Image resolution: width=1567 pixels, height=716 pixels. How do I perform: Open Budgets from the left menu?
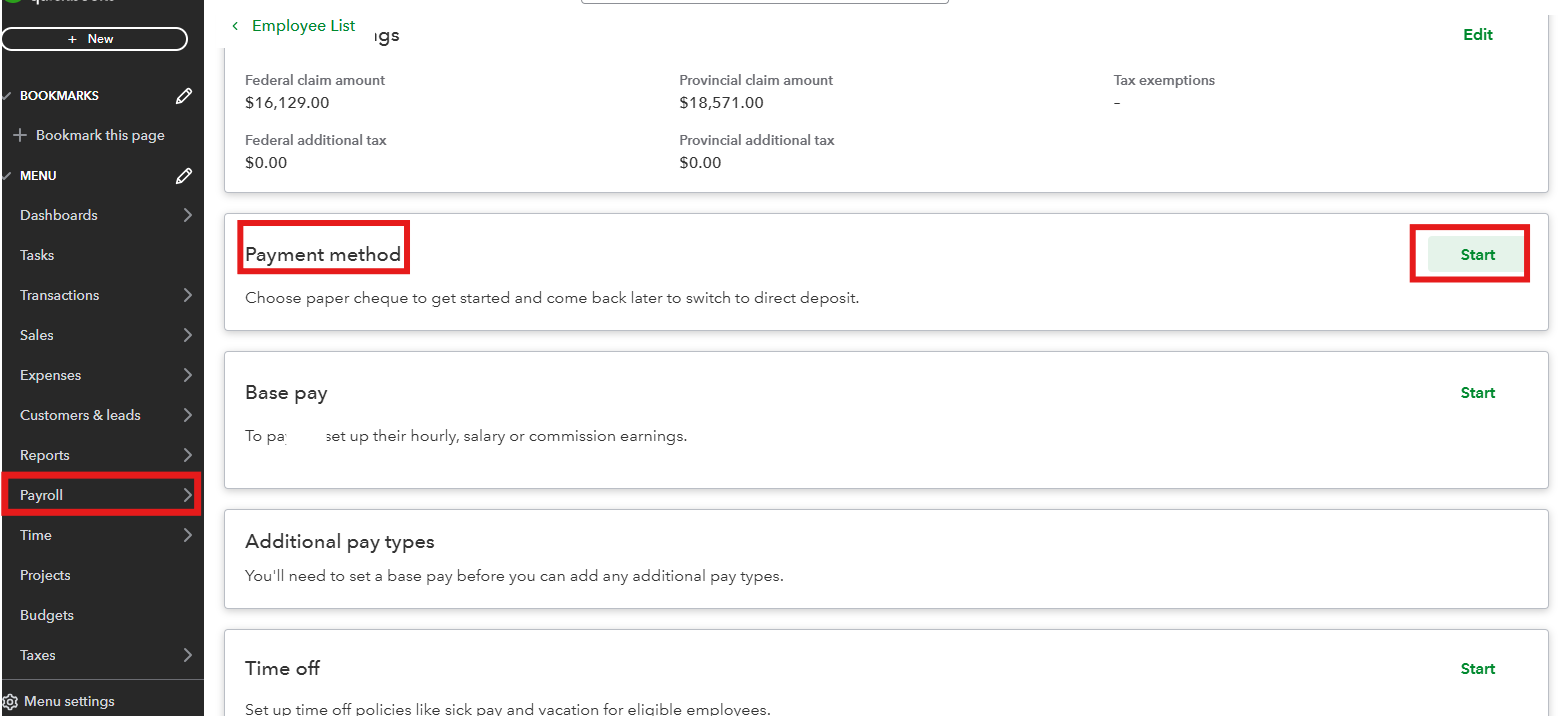[47, 615]
